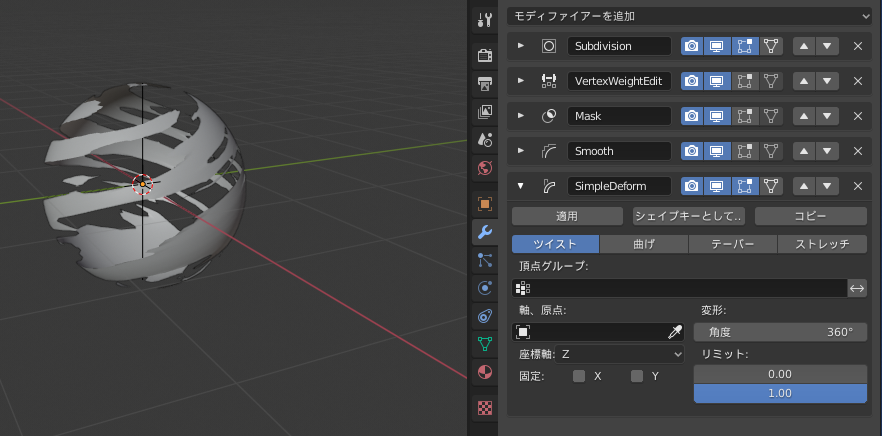
Task: Move the Smooth modifier down
Action: click(827, 151)
